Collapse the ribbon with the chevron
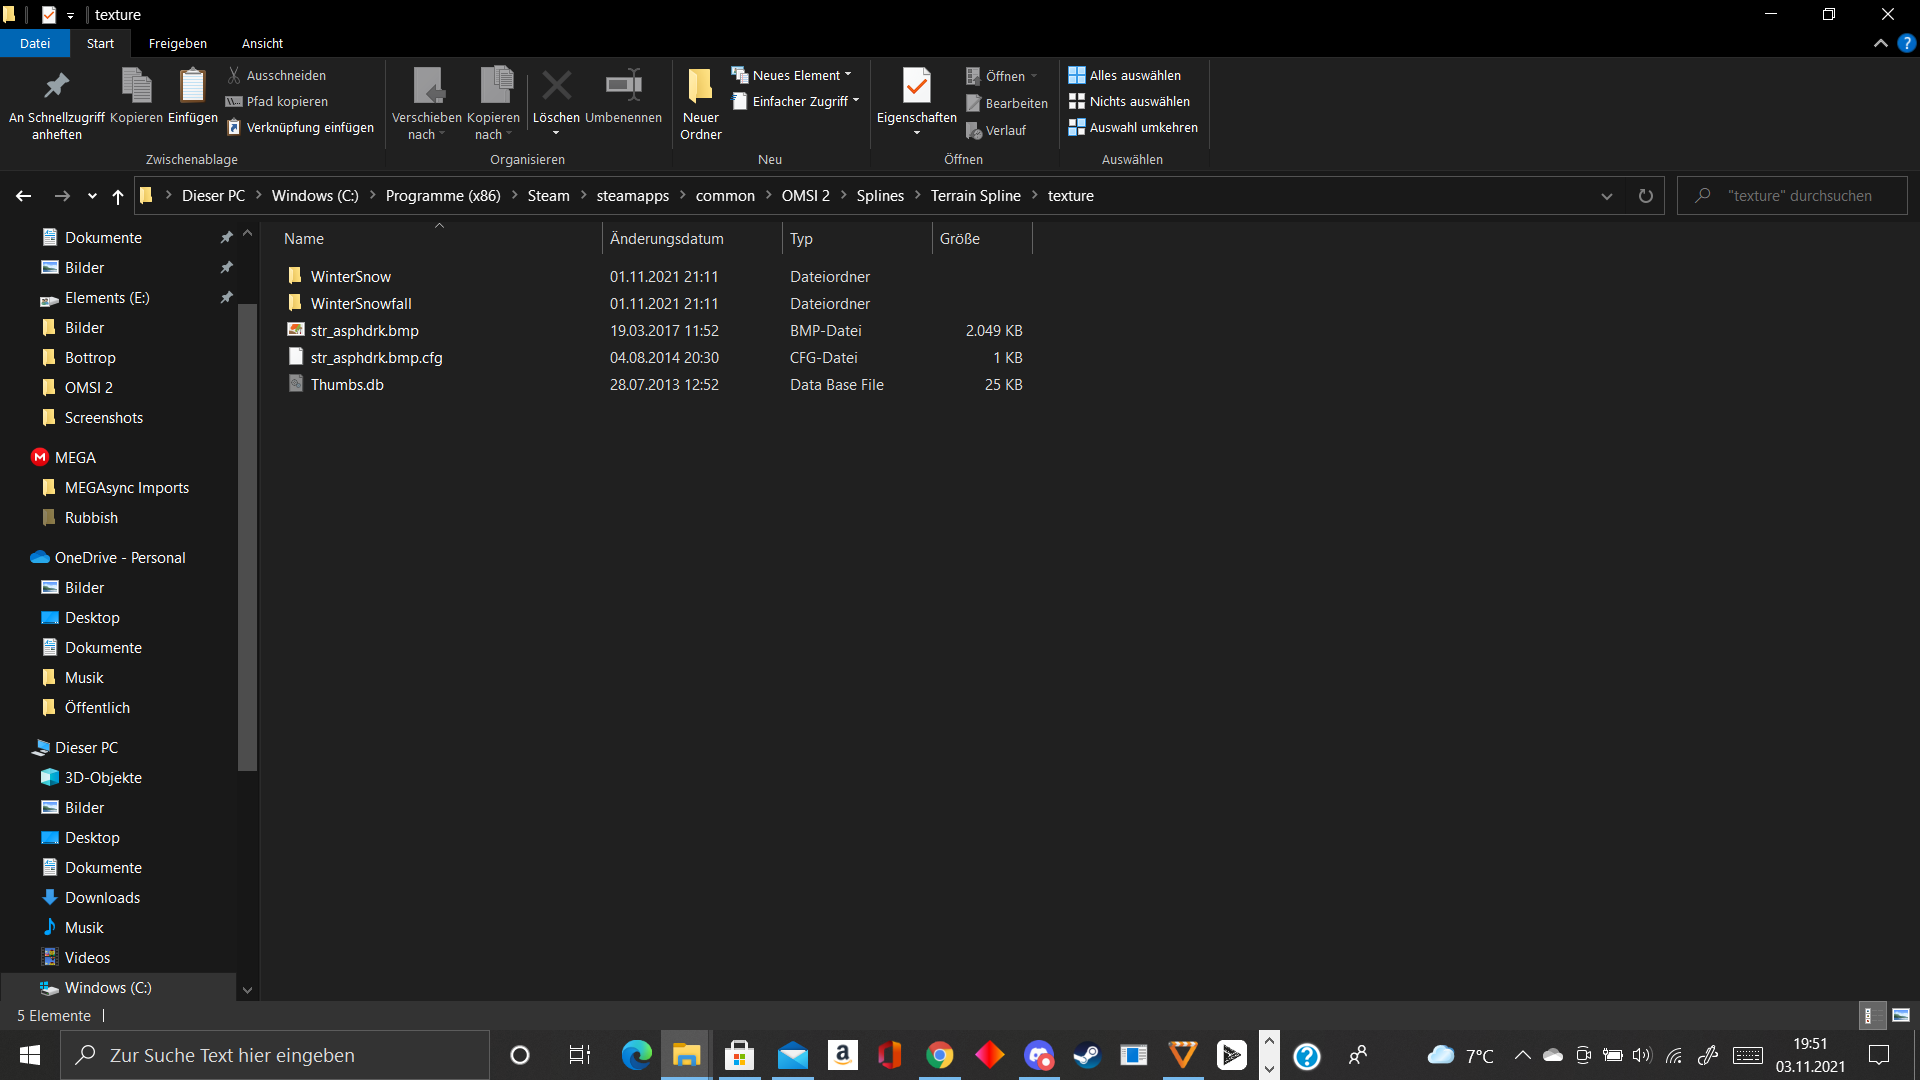 pyautogui.click(x=1880, y=43)
